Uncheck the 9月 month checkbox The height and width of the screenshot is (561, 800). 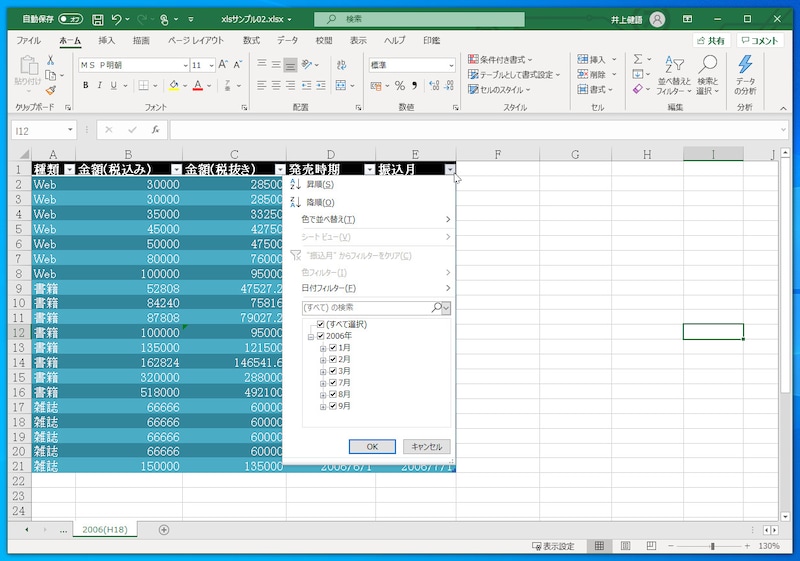333,406
